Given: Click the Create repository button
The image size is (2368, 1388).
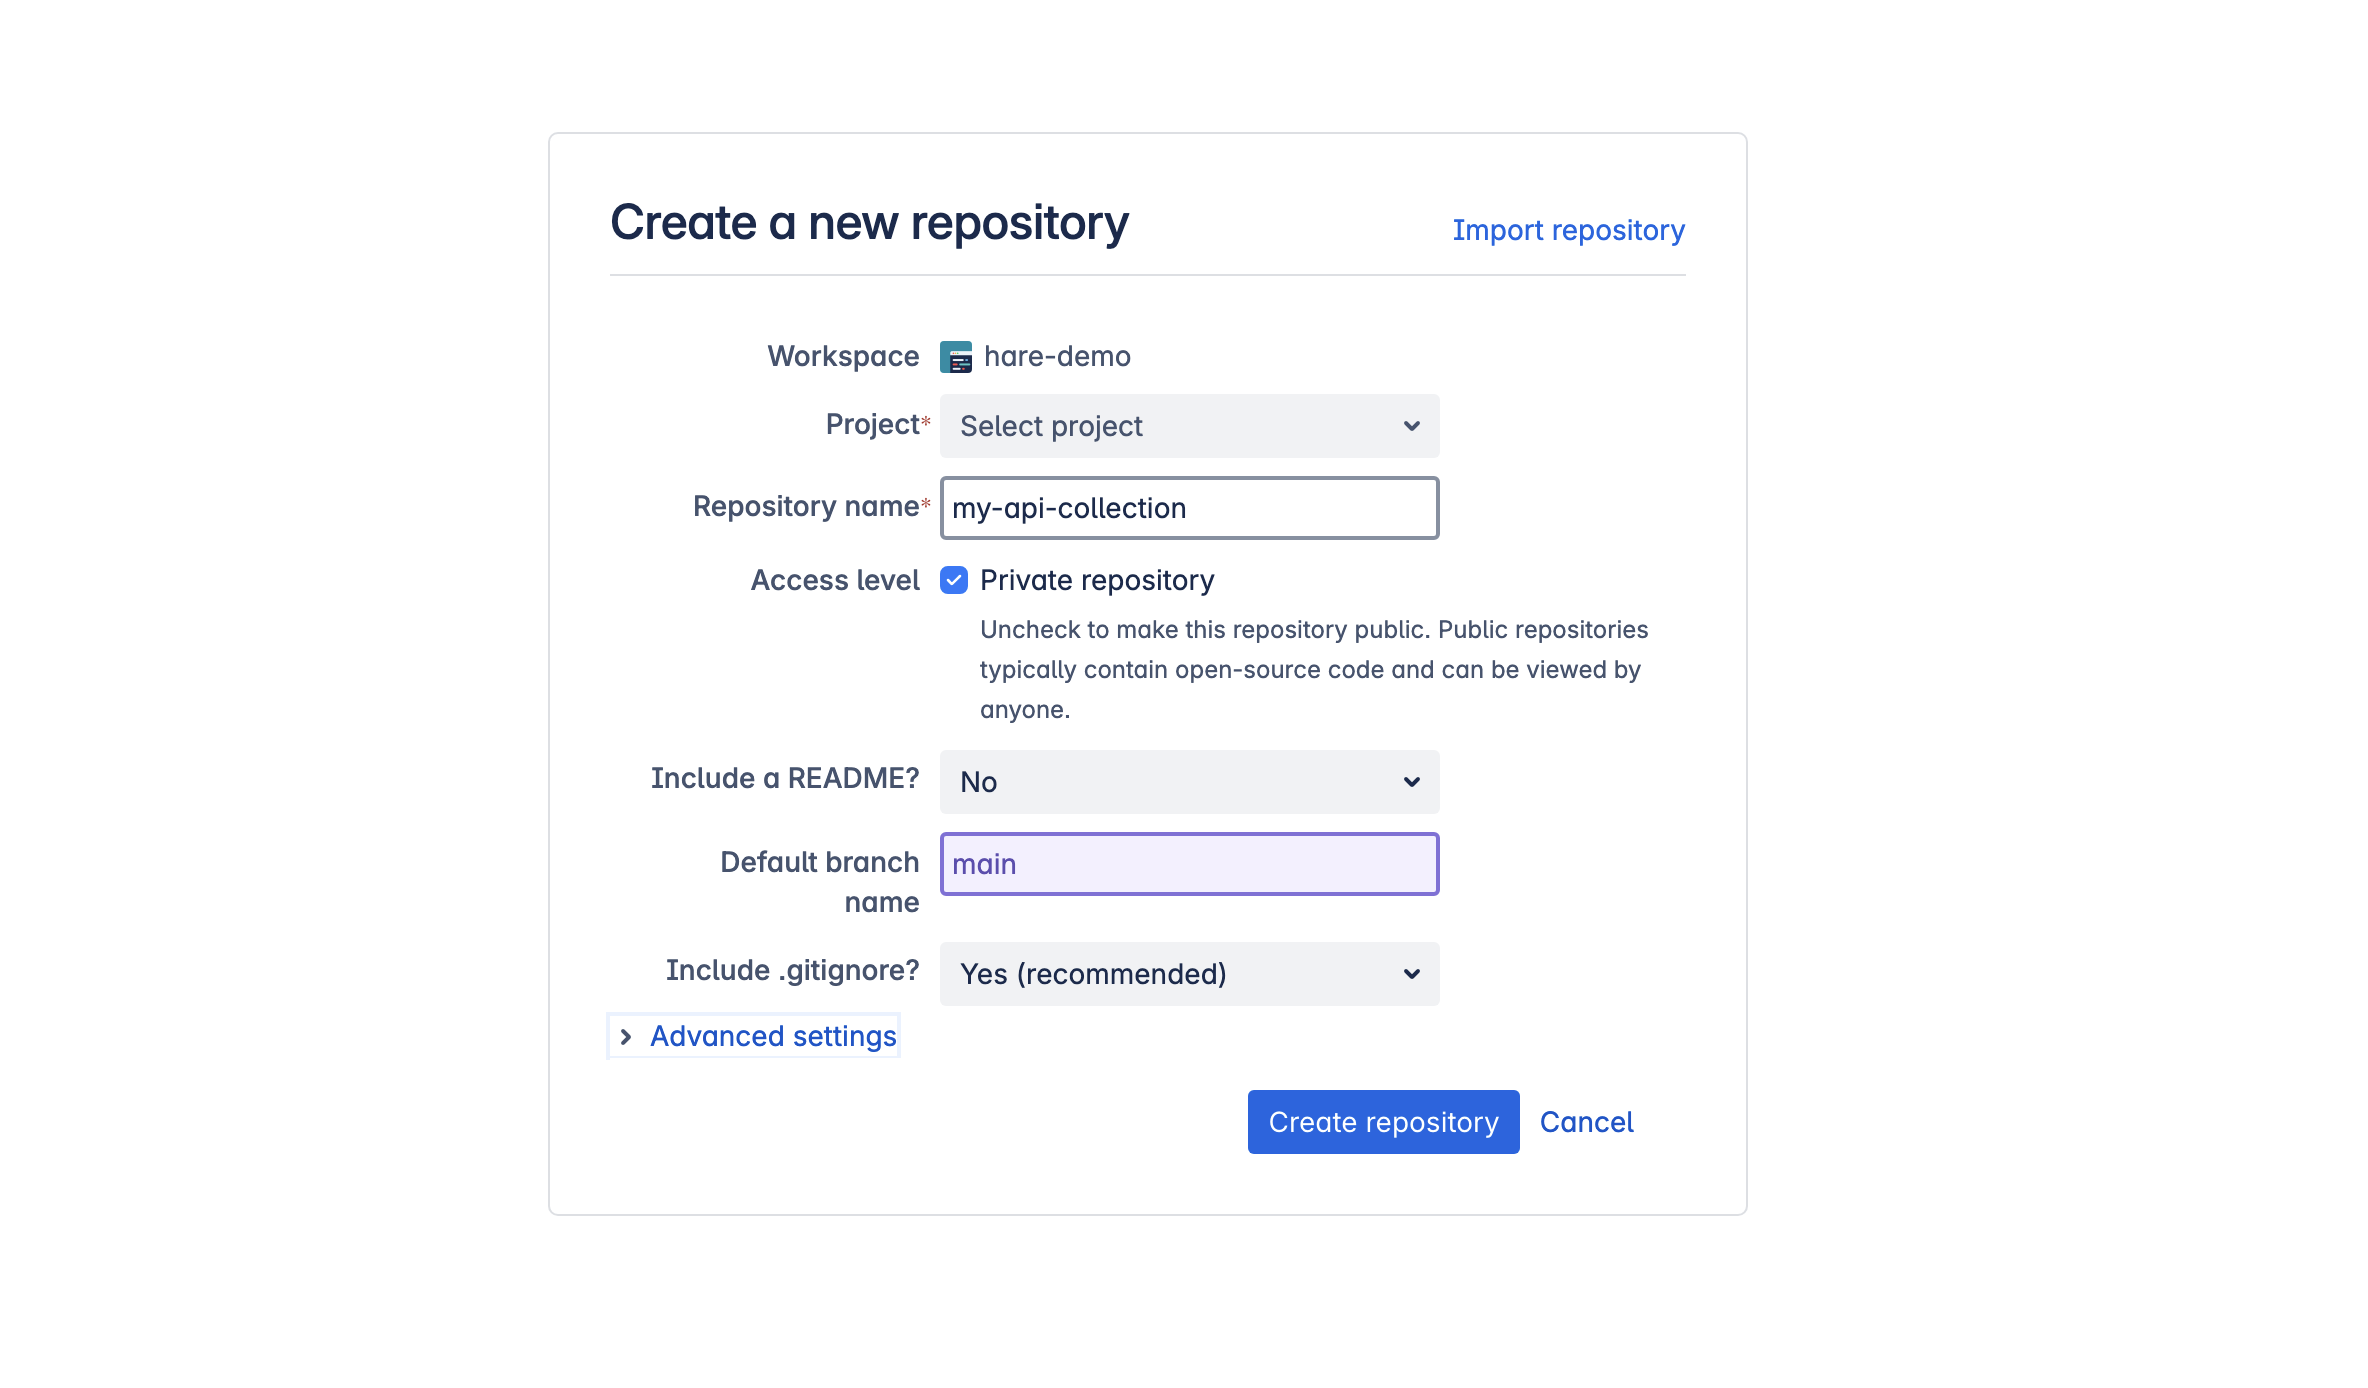Looking at the screenshot, I should [x=1383, y=1121].
